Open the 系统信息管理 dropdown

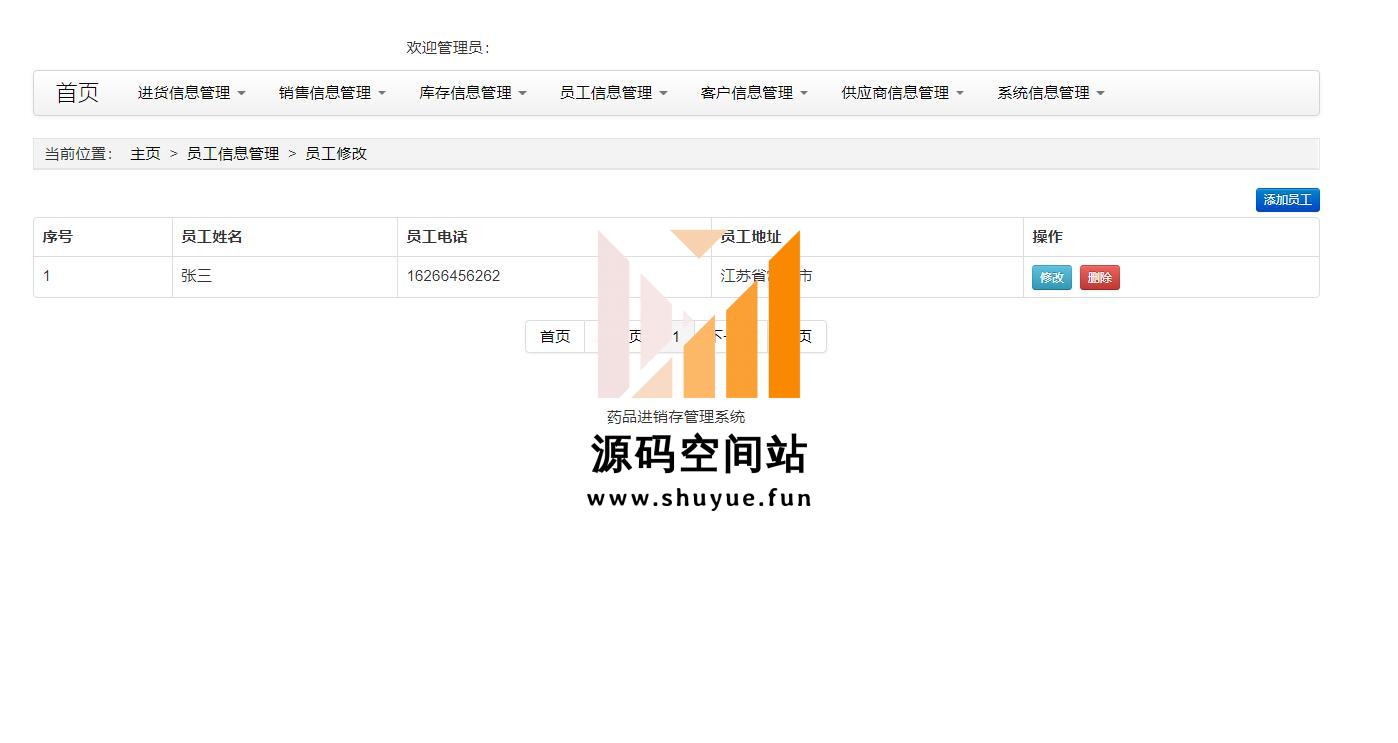pos(1051,93)
